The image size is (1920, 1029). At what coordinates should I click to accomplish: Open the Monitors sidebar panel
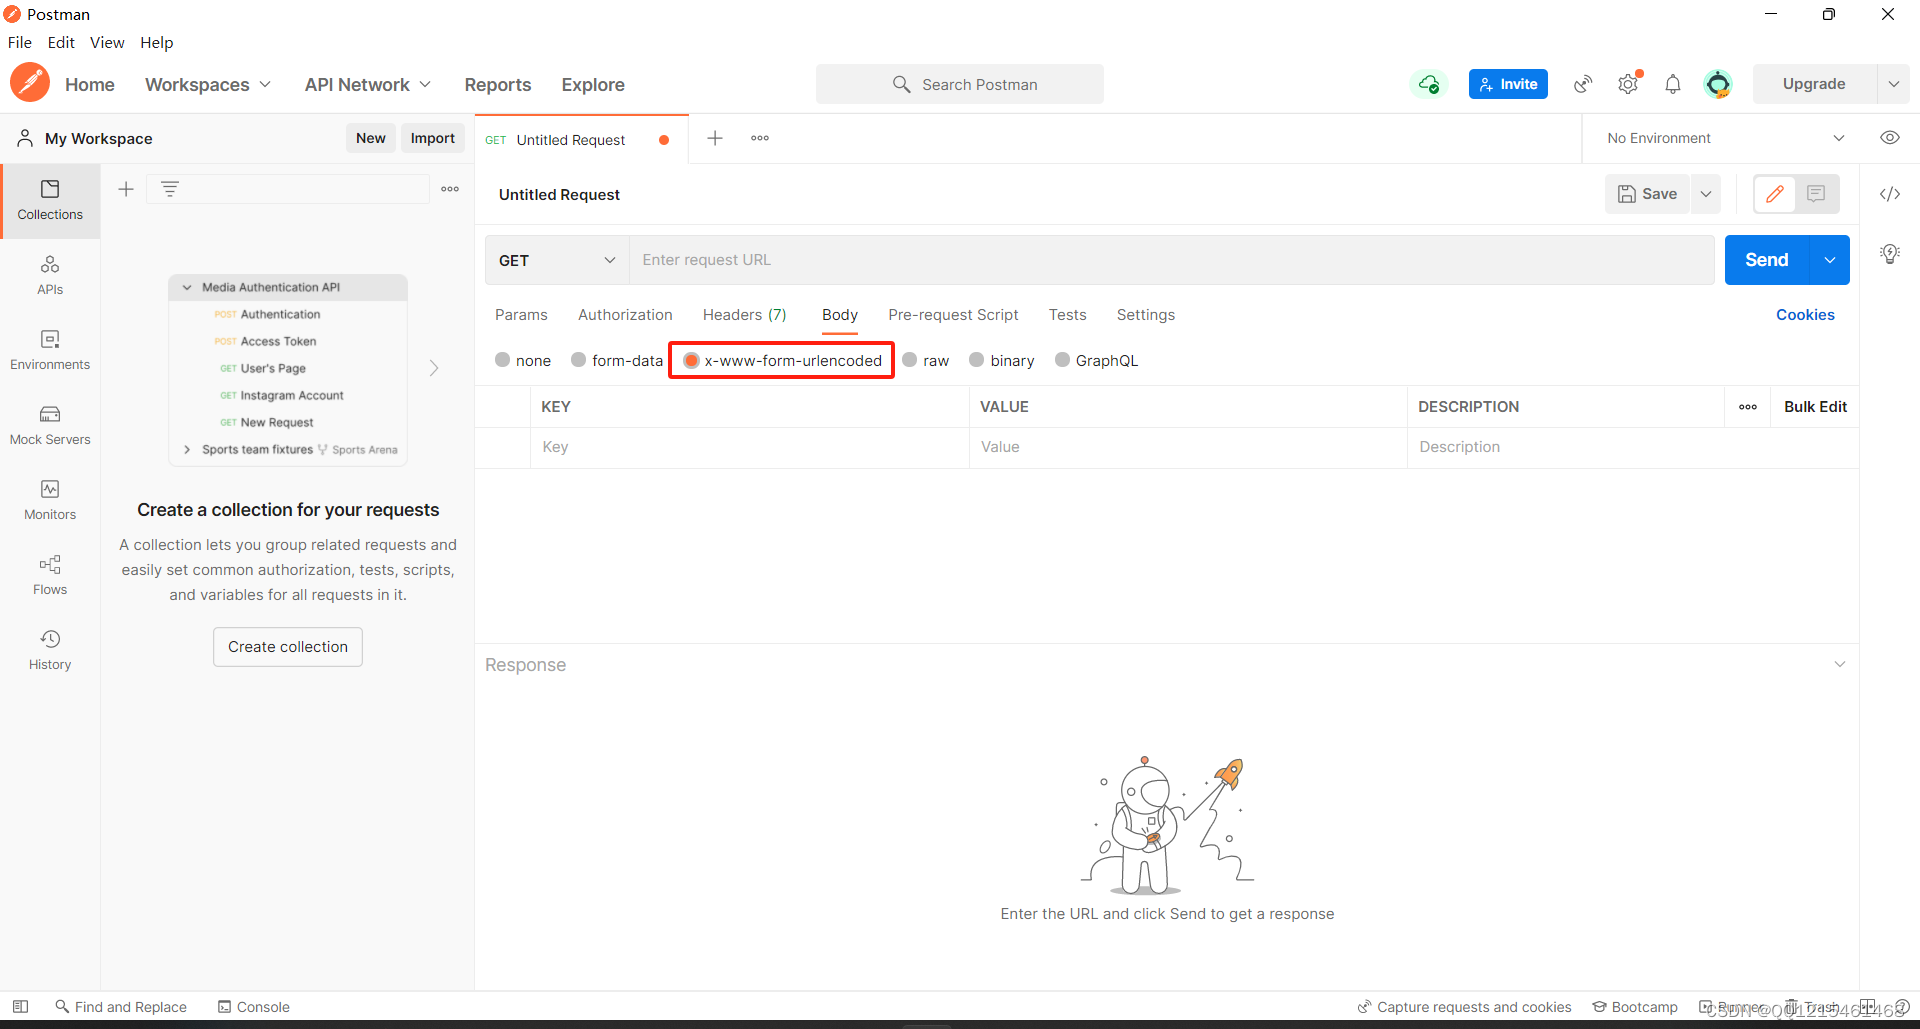coord(50,500)
